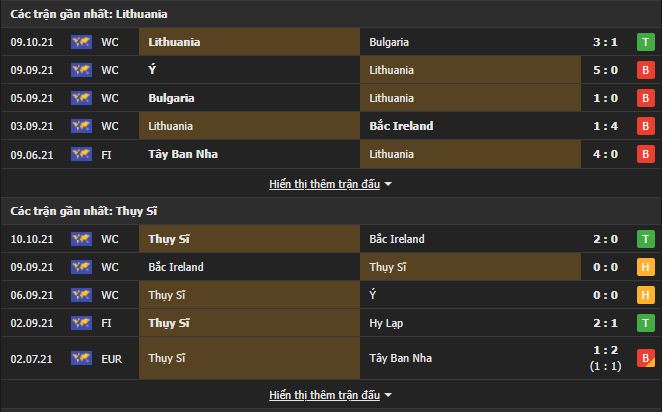Select the Hy Lạp team name
Viewport: 662px width, 412px height.
coord(385,324)
